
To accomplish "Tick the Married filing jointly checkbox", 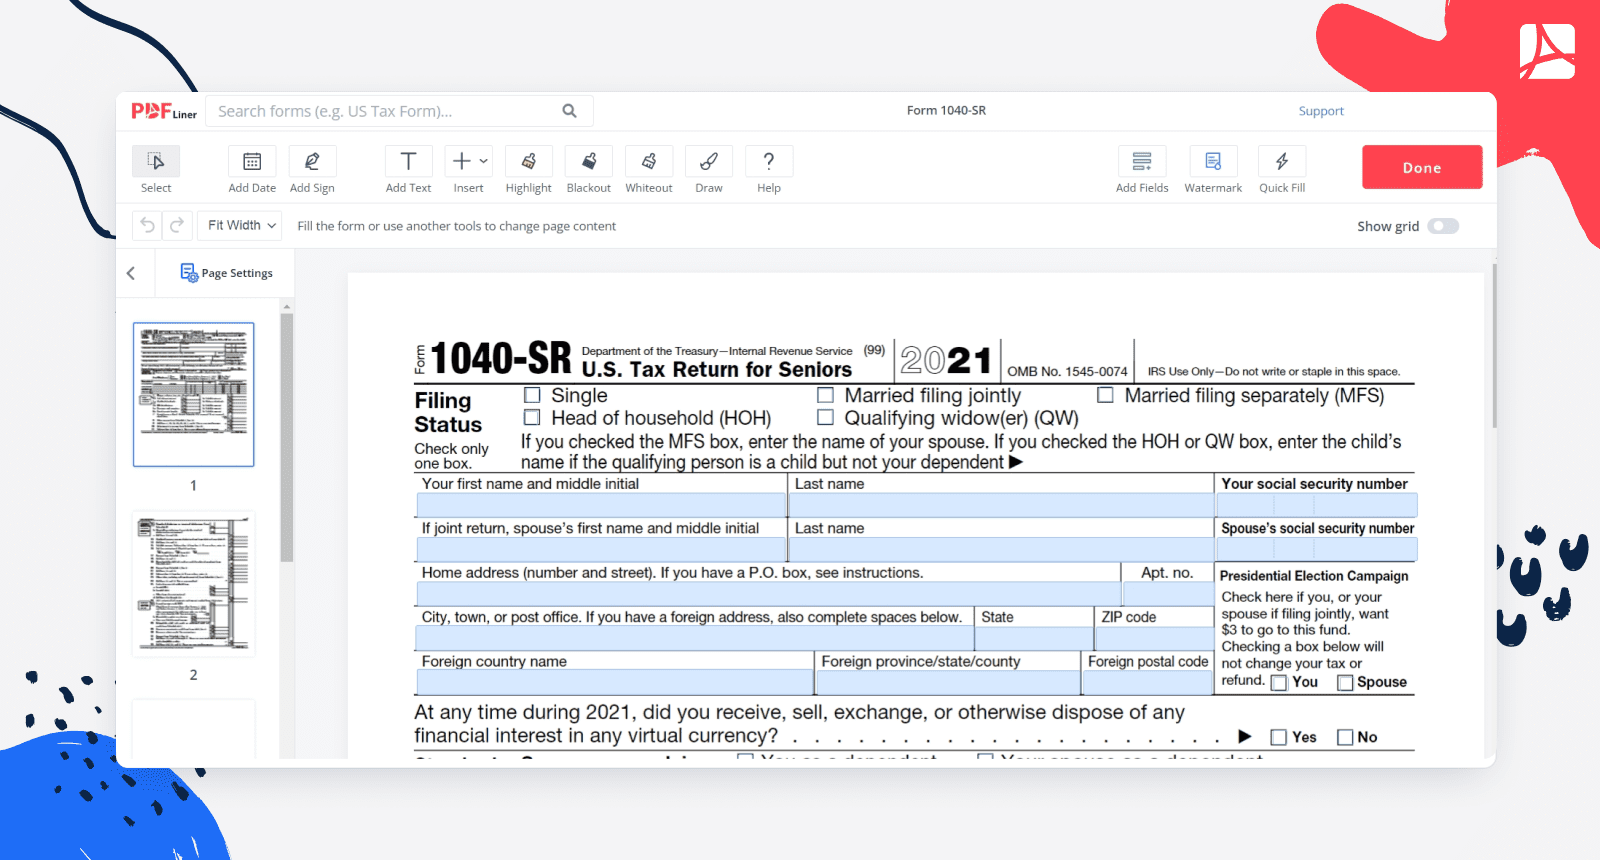I will [x=825, y=396].
